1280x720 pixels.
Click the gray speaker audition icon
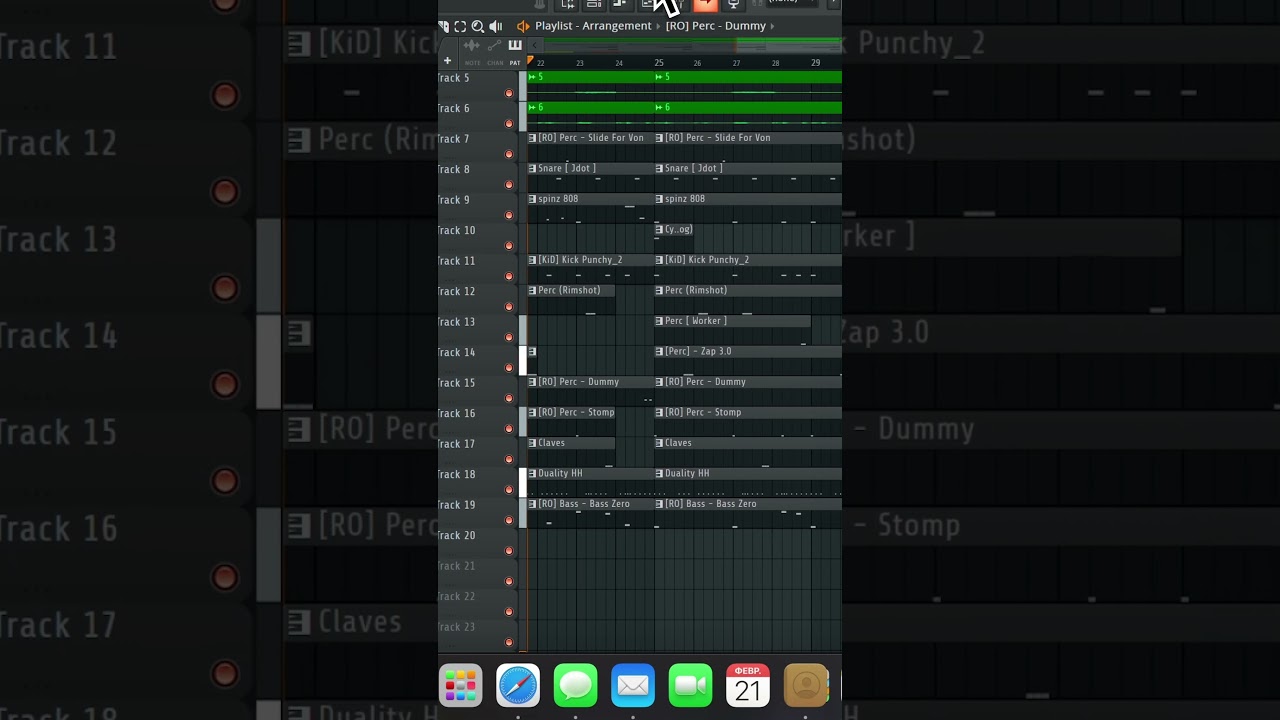(496, 26)
